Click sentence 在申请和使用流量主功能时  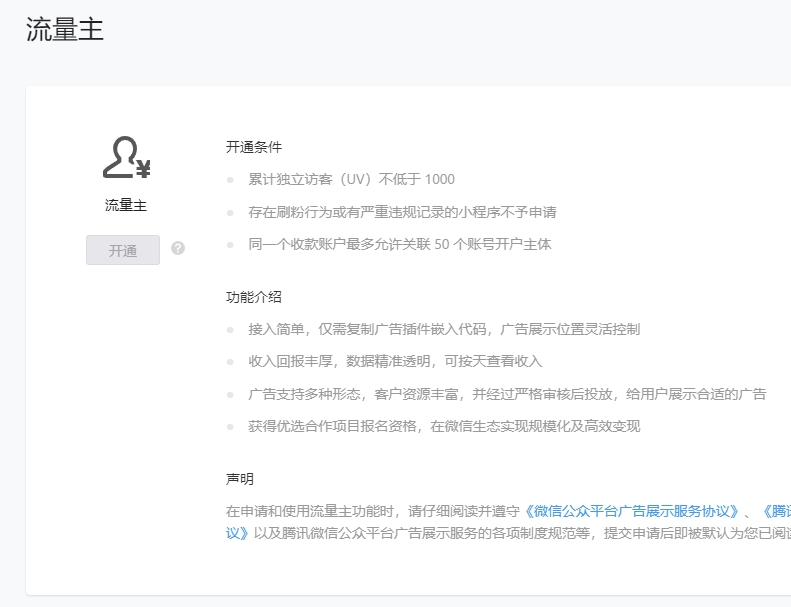click(310, 511)
